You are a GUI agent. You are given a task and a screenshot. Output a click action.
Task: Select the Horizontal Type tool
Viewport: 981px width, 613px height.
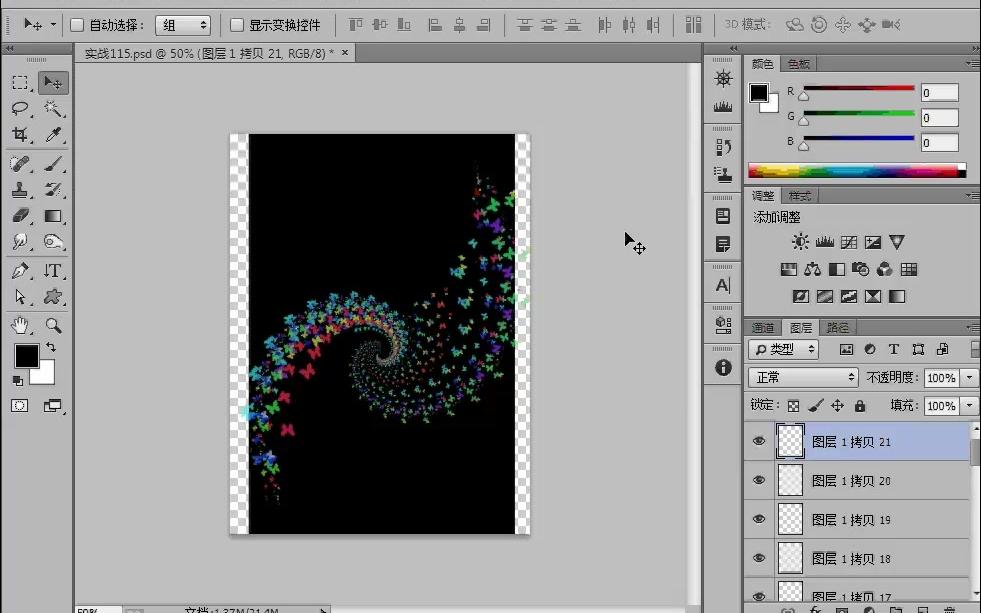tap(52, 271)
